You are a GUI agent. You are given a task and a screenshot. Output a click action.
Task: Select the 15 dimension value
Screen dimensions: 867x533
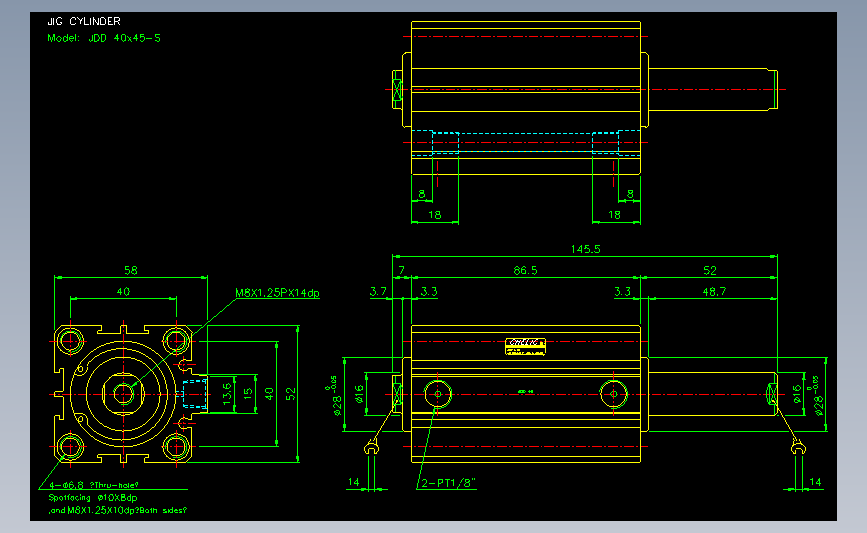pyautogui.click(x=248, y=394)
